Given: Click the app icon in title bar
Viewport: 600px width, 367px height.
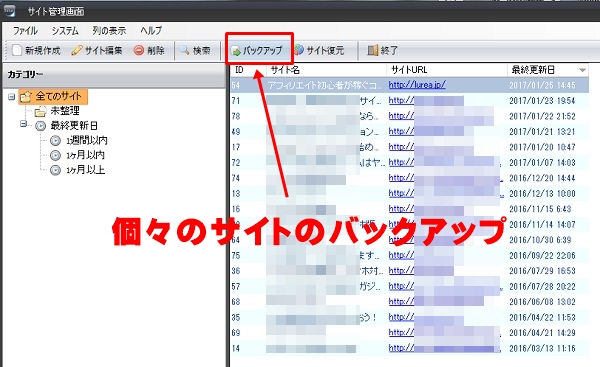Looking at the screenshot, I should tap(9, 11).
